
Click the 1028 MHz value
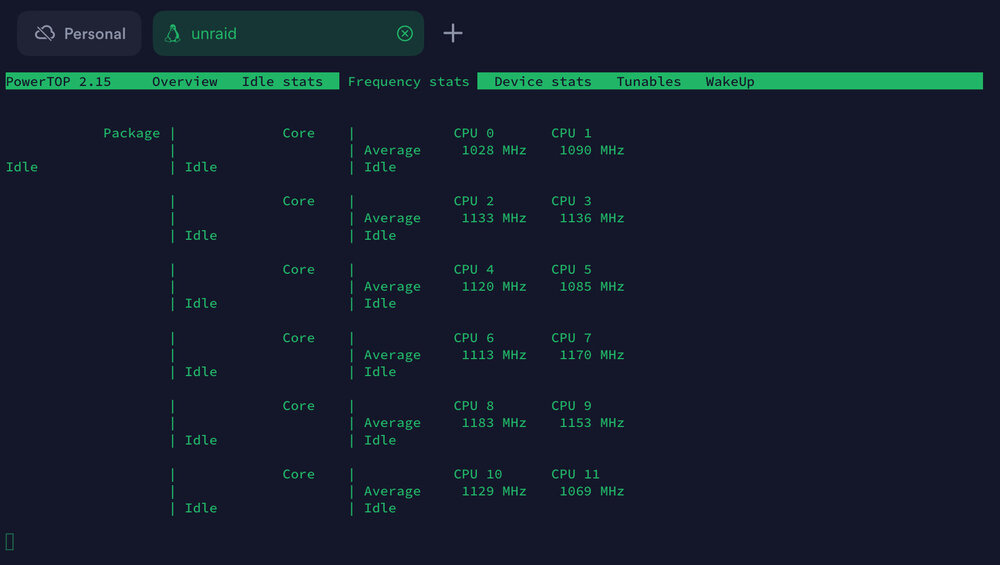tap(494, 150)
